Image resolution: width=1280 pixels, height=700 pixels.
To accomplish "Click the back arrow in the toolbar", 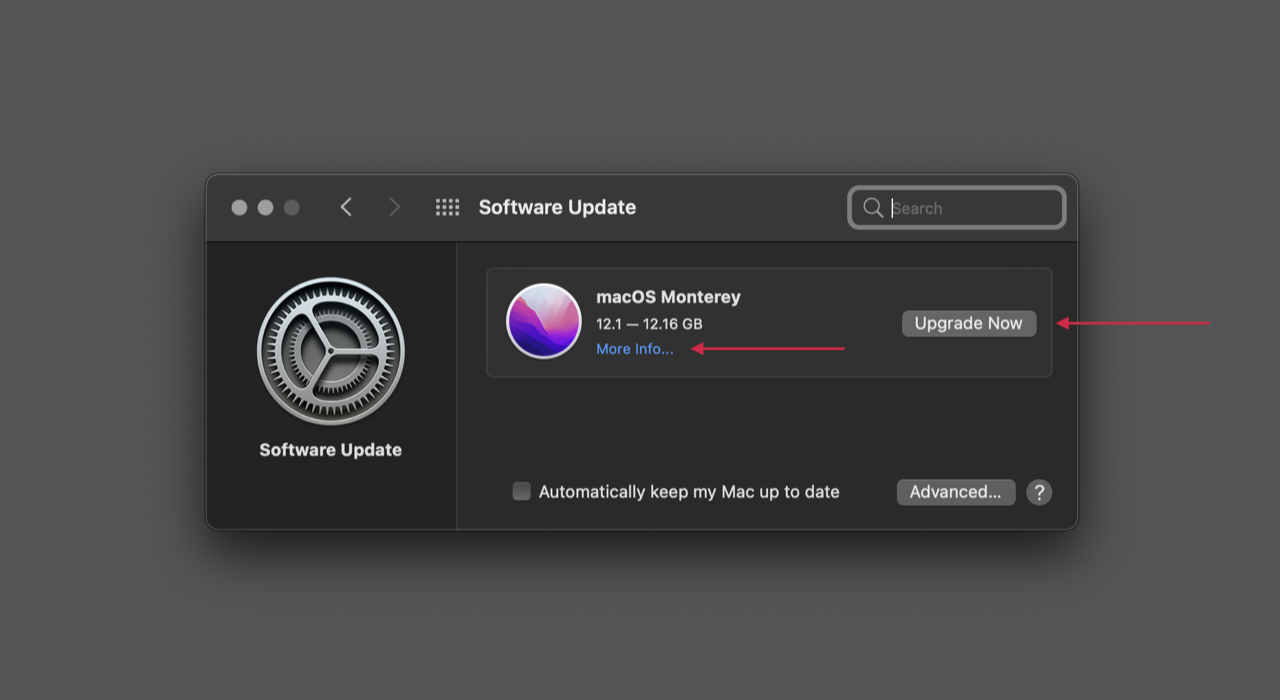I will 346,207.
